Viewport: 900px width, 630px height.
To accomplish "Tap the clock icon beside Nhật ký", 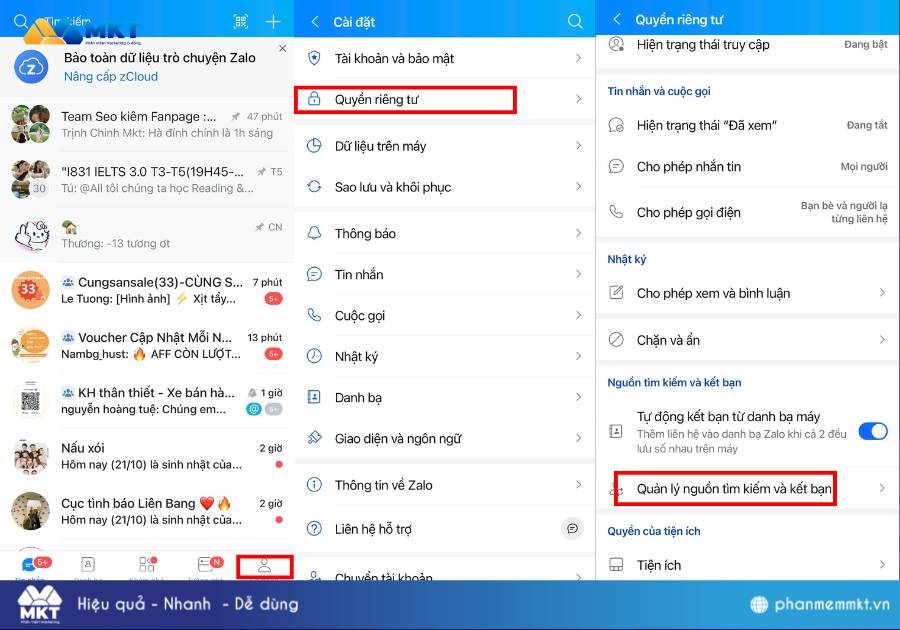I will point(314,356).
